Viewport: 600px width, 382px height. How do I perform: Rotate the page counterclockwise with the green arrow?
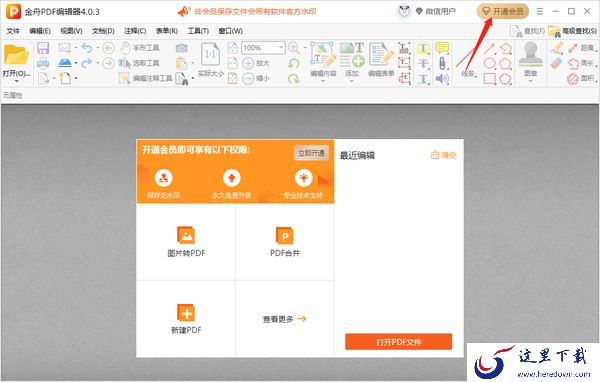[x=293, y=63]
